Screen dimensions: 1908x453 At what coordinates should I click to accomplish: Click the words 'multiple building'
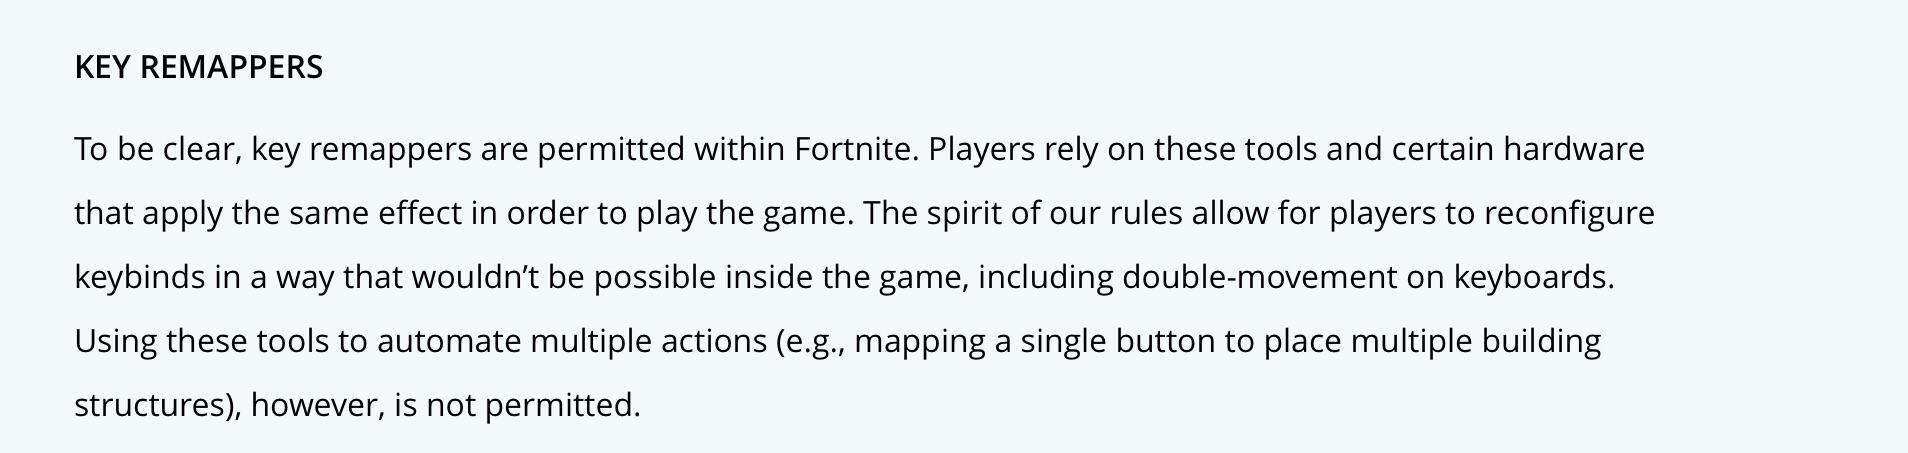(1476, 341)
